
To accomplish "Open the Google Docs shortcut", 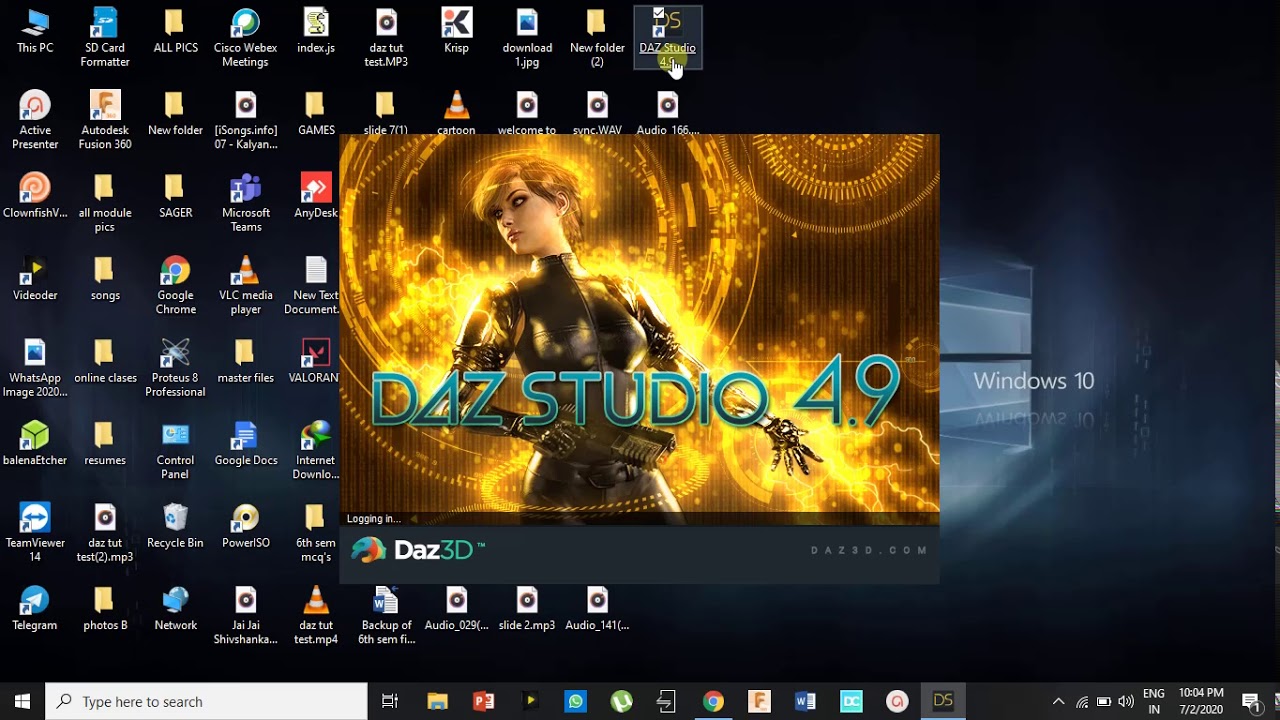I will pyautogui.click(x=245, y=443).
